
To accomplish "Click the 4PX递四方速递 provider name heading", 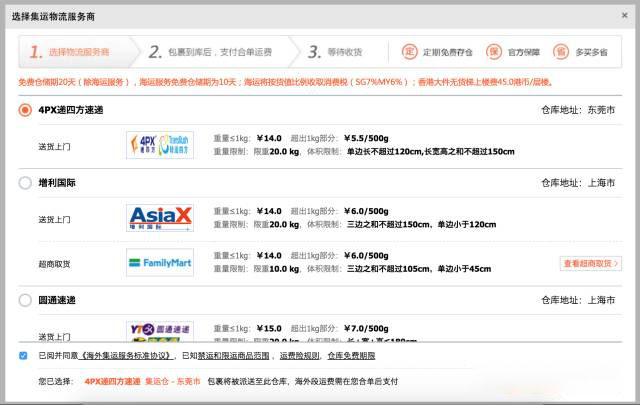I will (x=71, y=110).
